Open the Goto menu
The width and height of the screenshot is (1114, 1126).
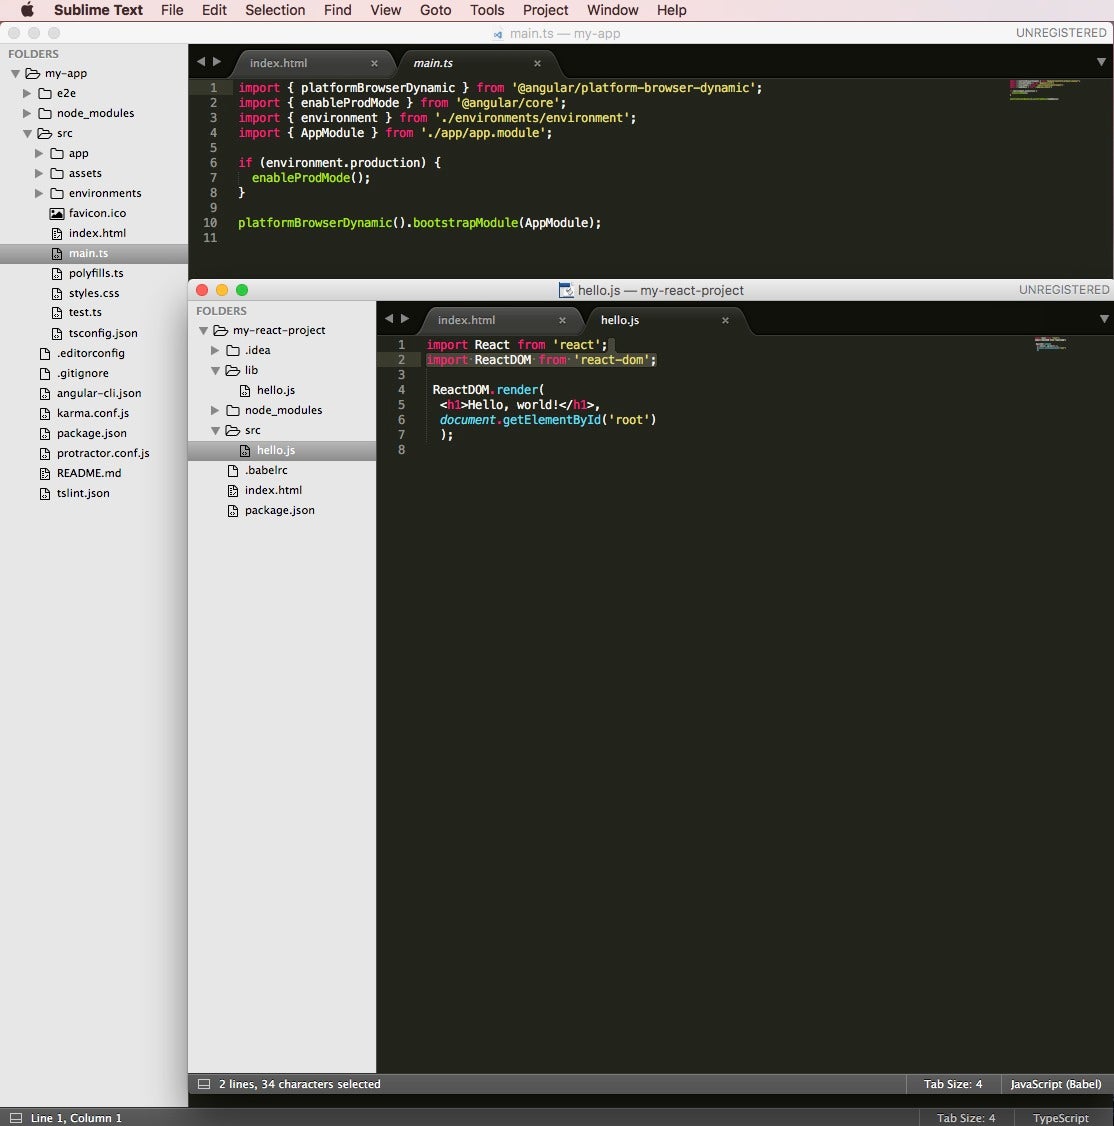pos(435,10)
